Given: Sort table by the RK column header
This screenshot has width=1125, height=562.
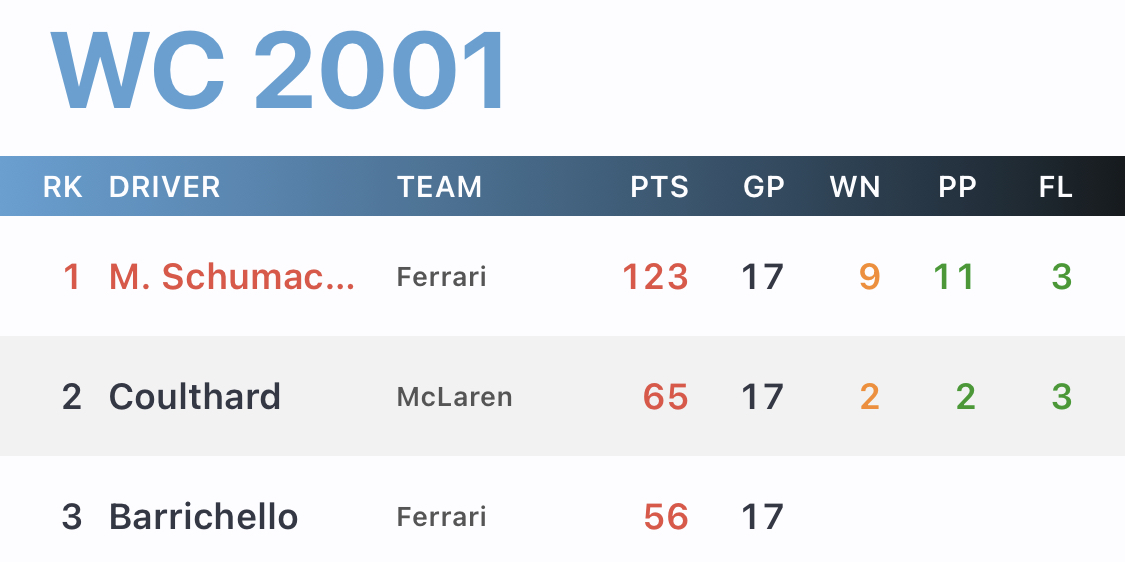Looking at the screenshot, I should (x=62, y=187).
